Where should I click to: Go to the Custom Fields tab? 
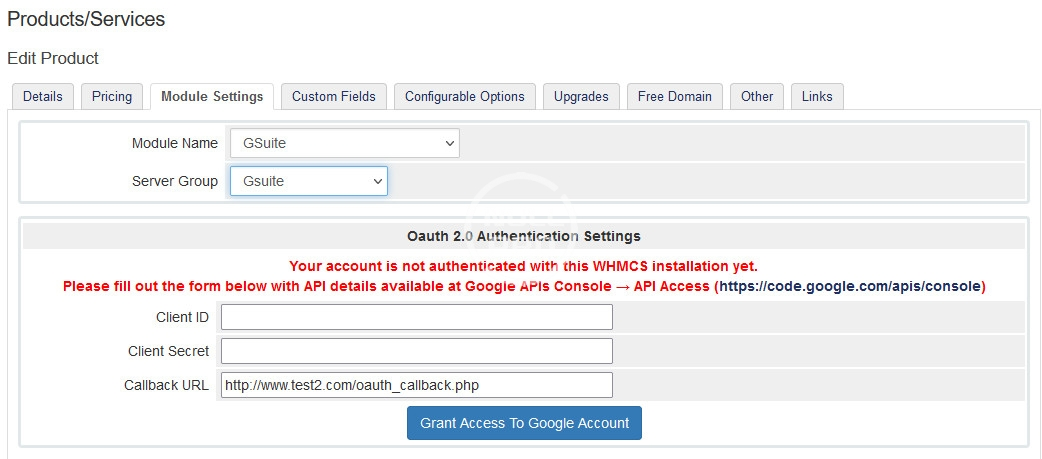coord(334,96)
